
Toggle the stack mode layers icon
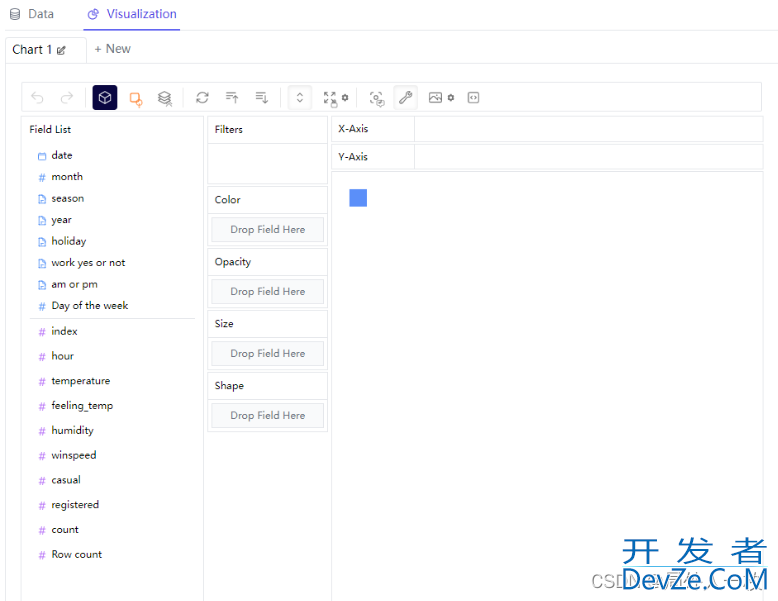coord(165,98)
